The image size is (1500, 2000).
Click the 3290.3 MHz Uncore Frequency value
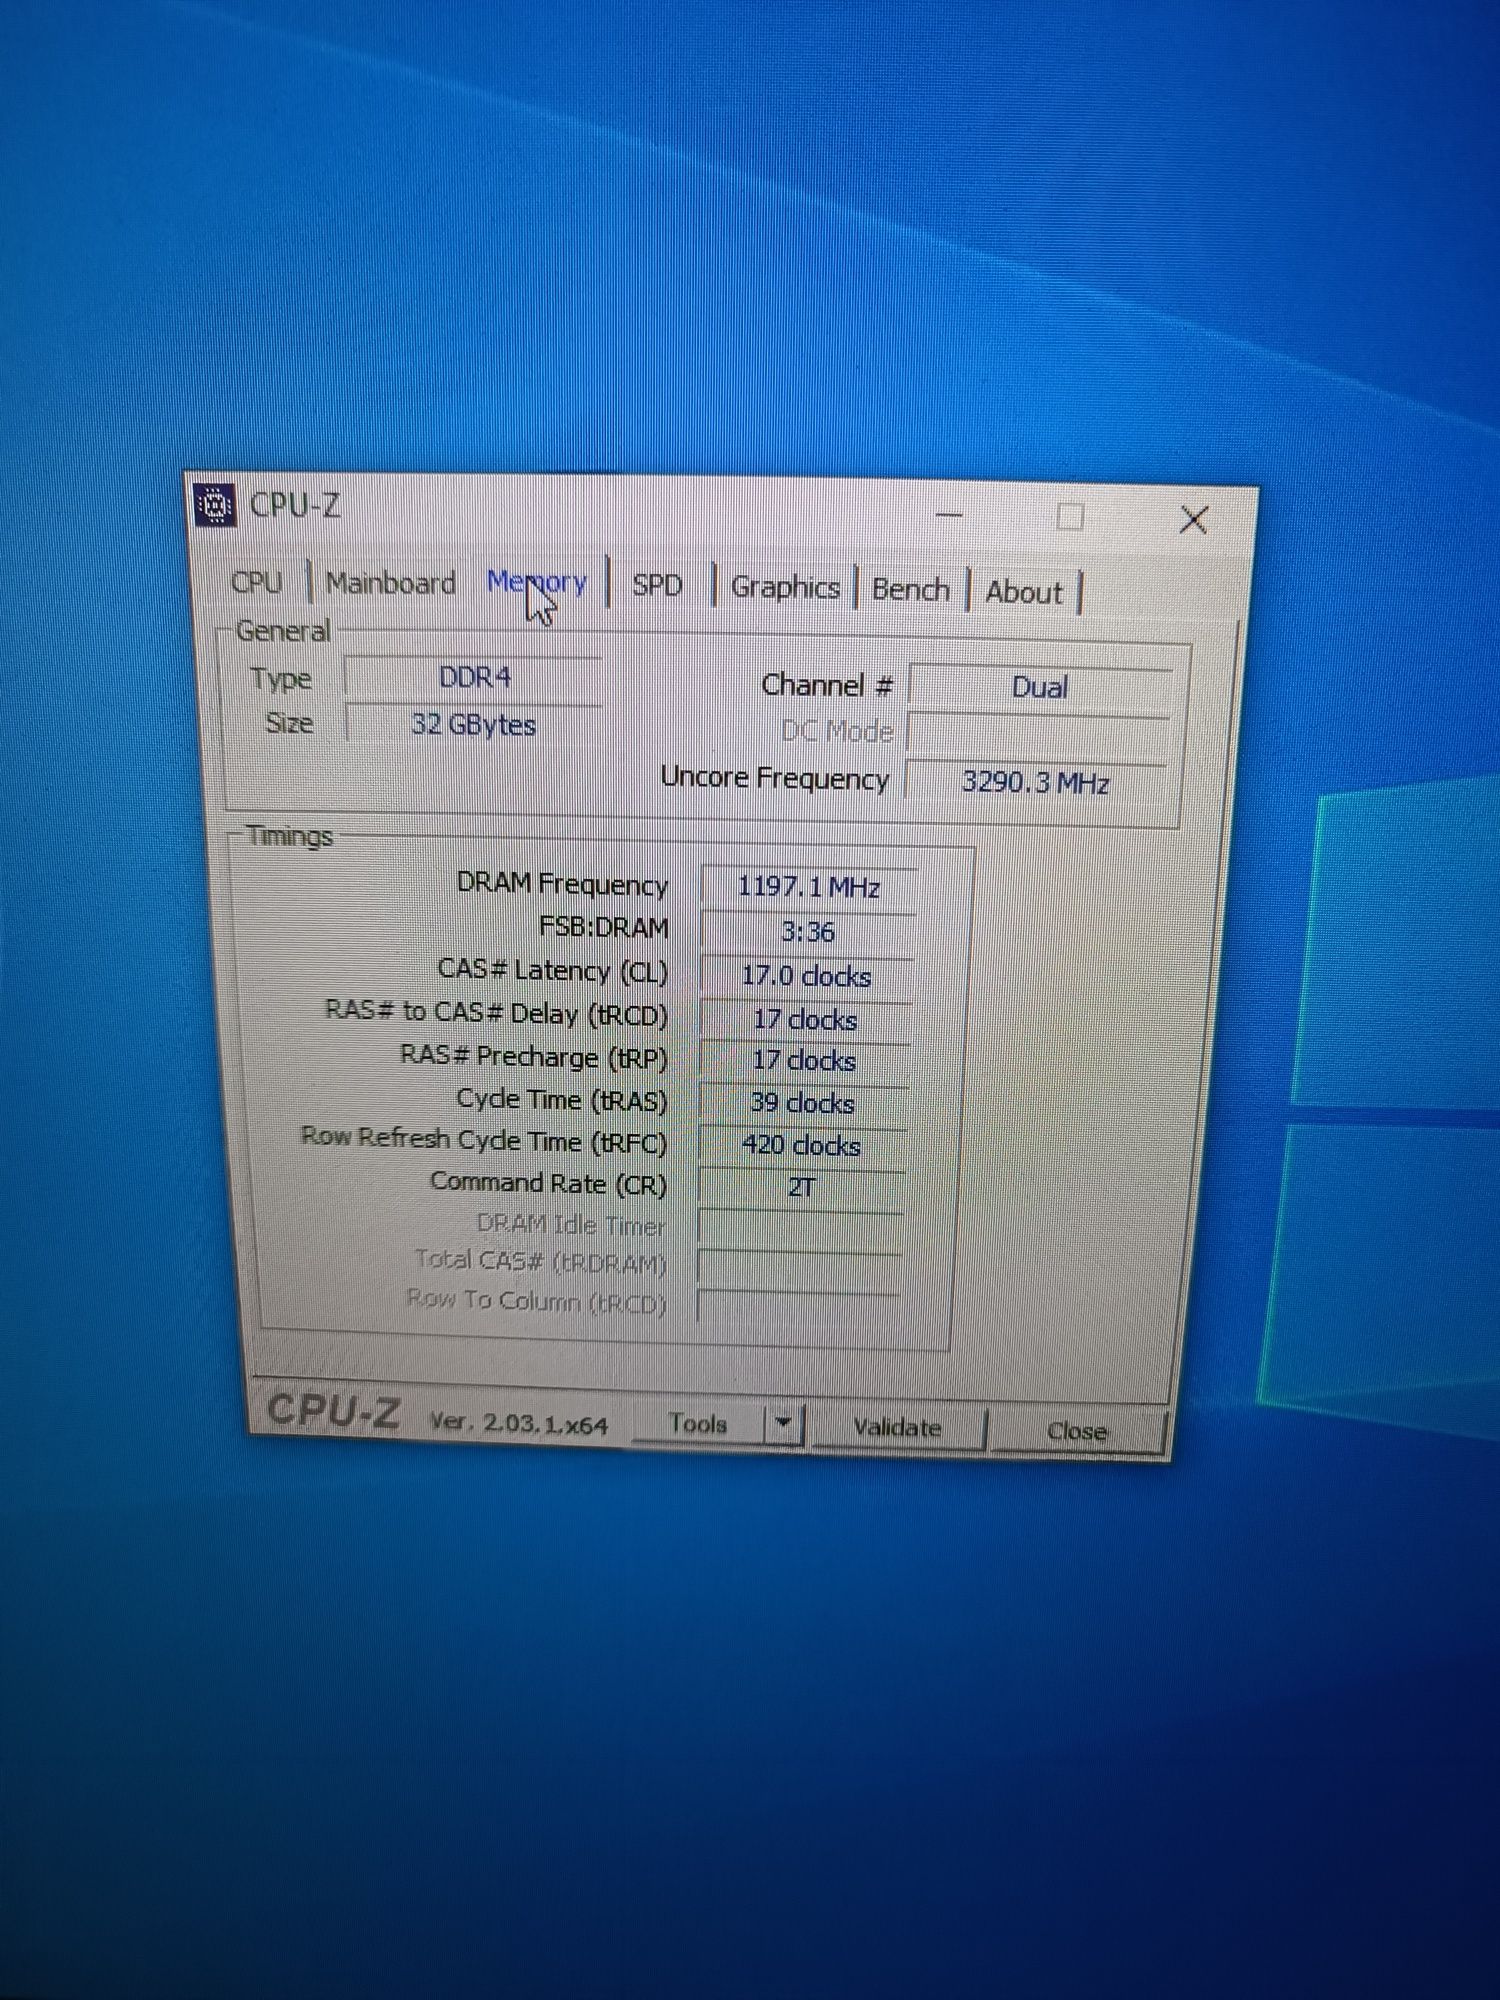pos(1035,782)
